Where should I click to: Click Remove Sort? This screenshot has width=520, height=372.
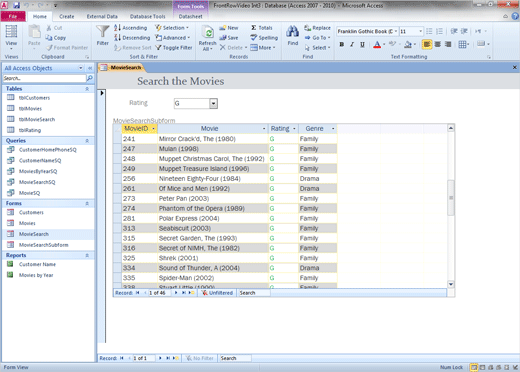click(133, 48)
